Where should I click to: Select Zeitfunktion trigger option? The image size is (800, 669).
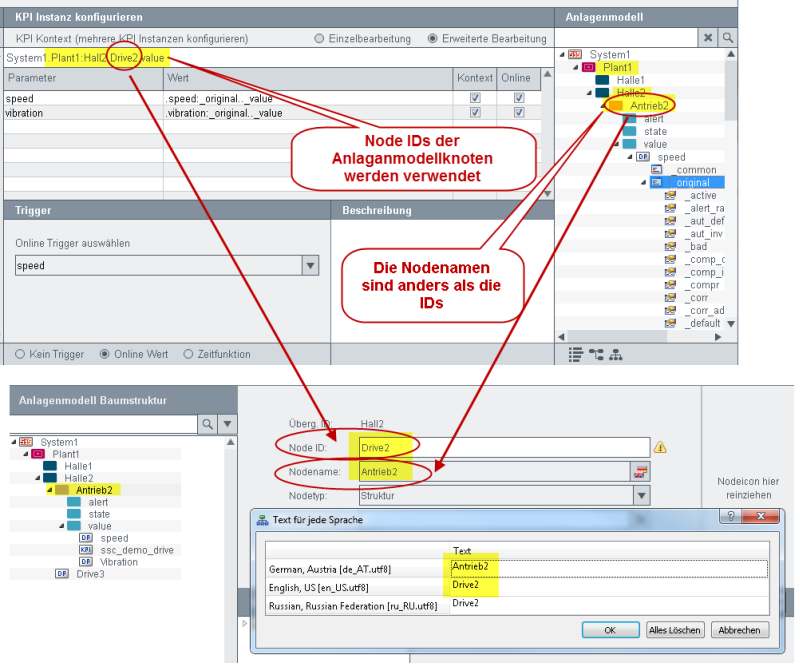[x=188, y=354]
